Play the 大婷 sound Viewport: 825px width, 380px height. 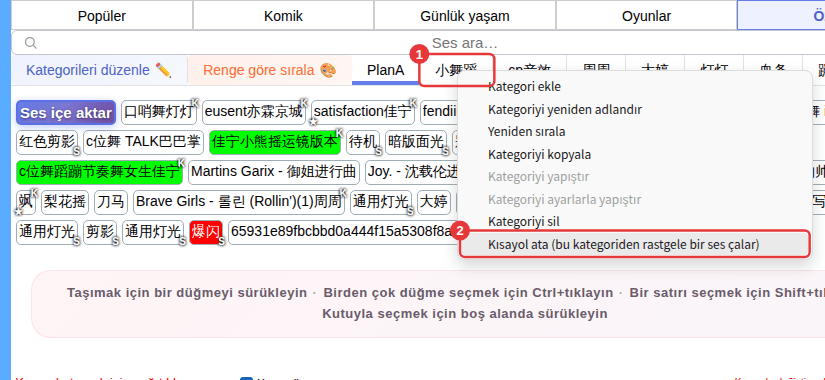coord(434,202)
